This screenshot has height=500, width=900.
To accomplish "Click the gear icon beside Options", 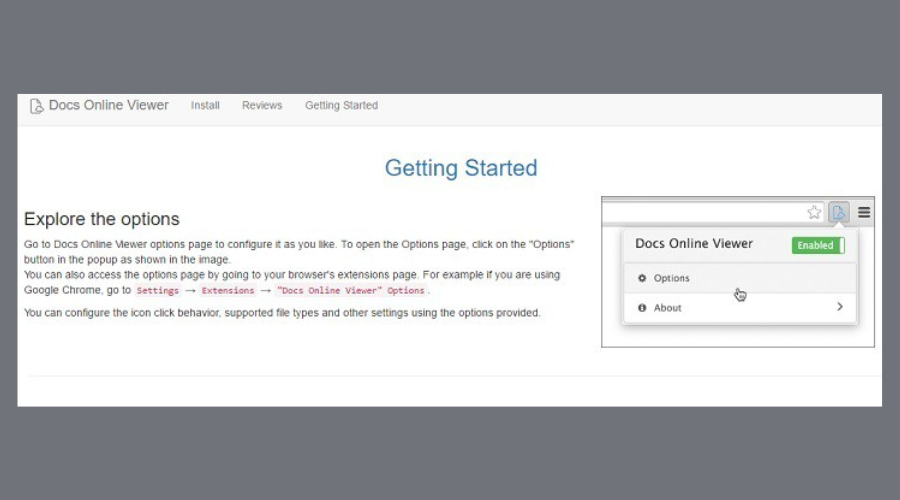I will point(642,278).
